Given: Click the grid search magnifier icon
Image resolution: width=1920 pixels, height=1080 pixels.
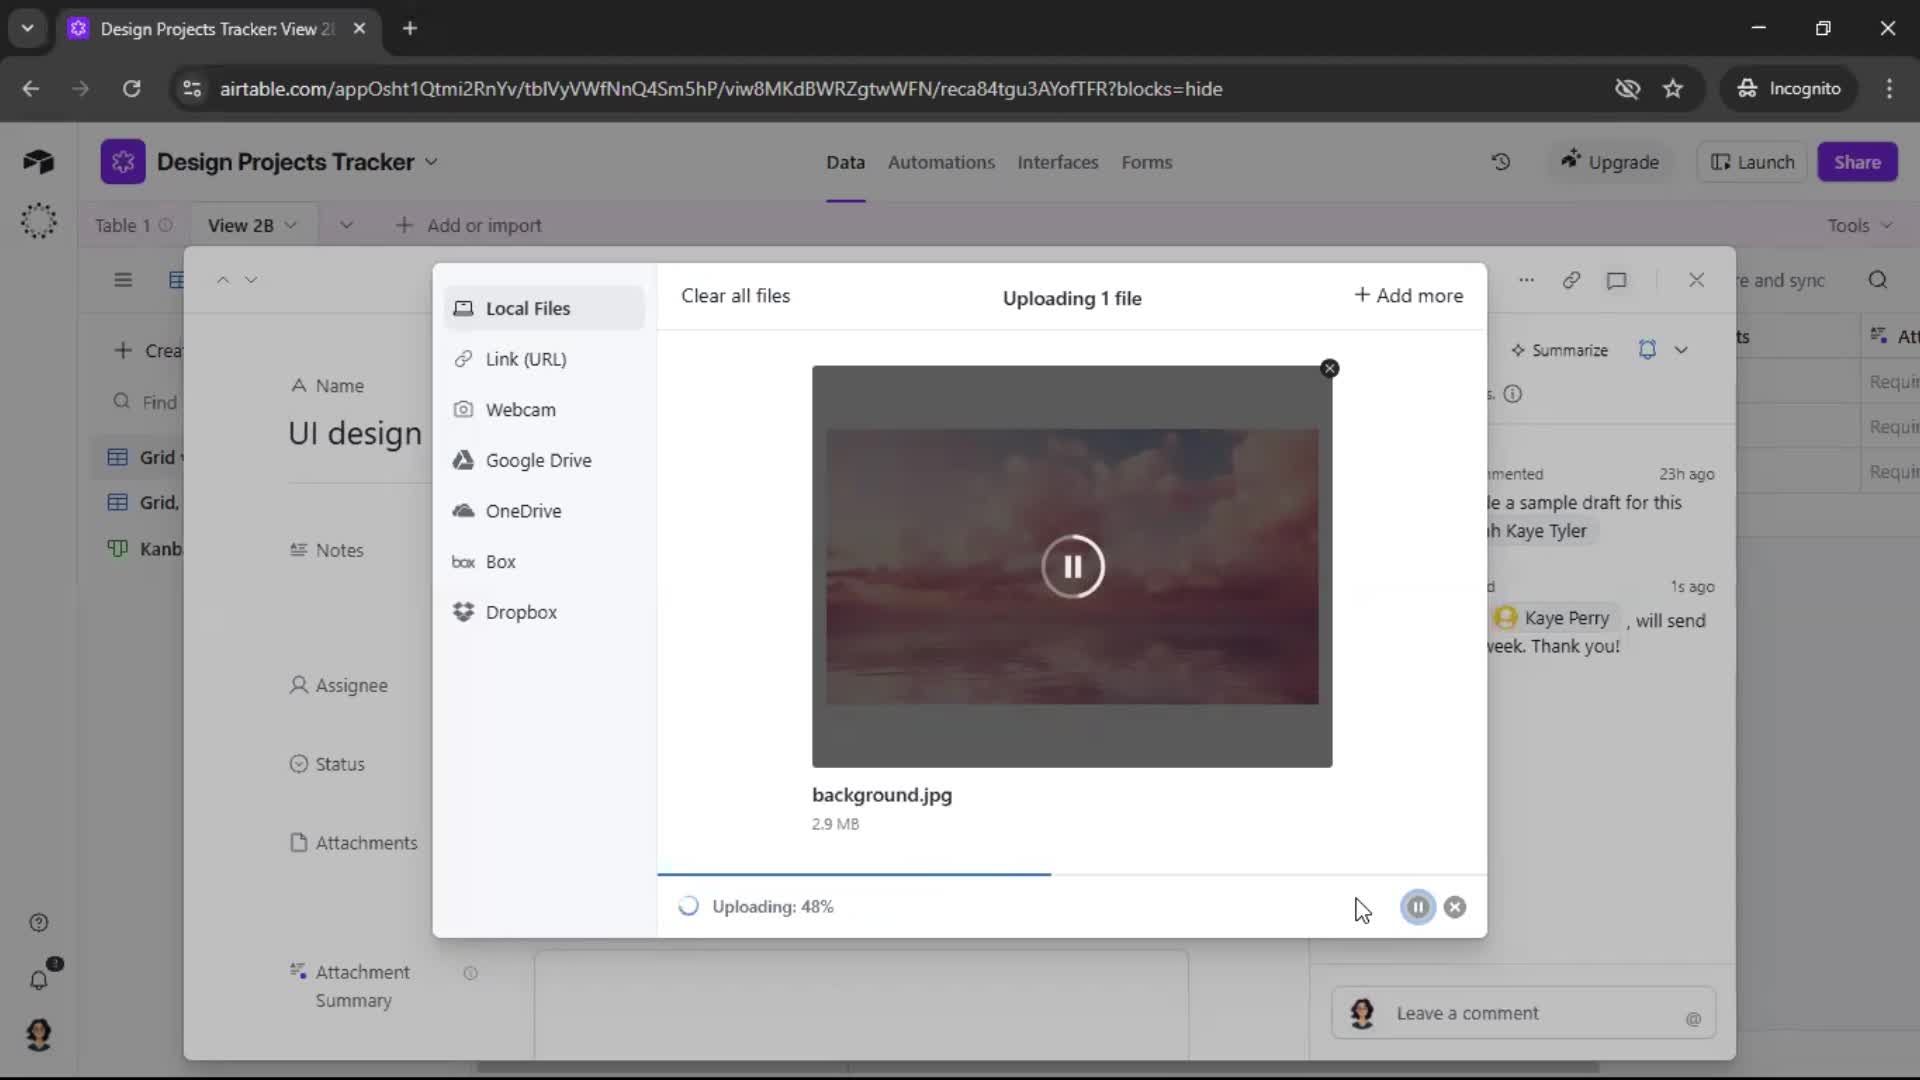Looking at the screenshot, I should click(x=1878, y=281).
